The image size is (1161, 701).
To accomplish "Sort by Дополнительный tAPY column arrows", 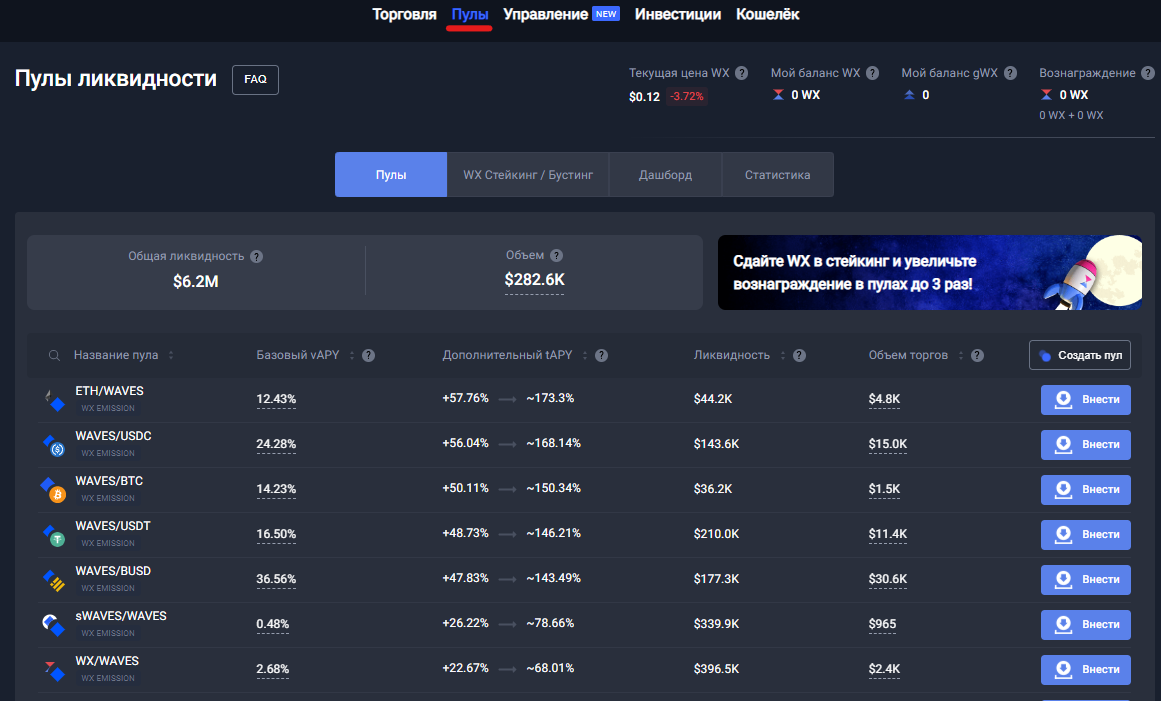I will click(x=584, y=356).
